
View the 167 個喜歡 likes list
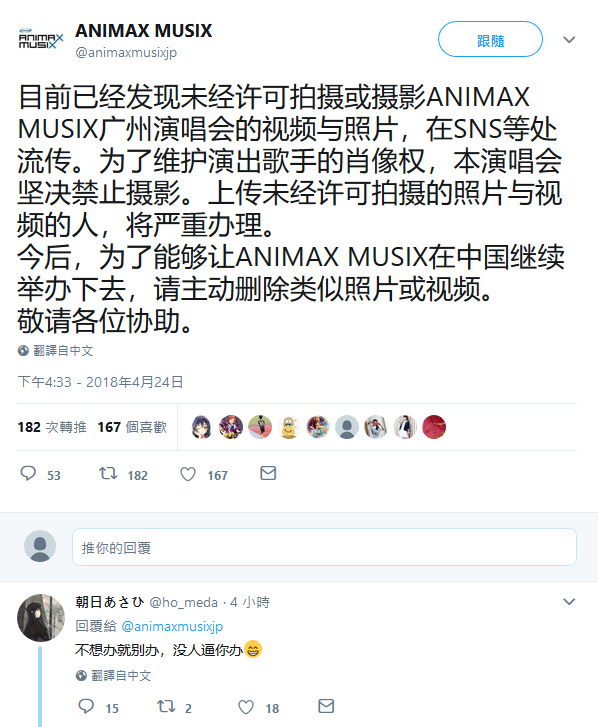[x=132, y=427]
